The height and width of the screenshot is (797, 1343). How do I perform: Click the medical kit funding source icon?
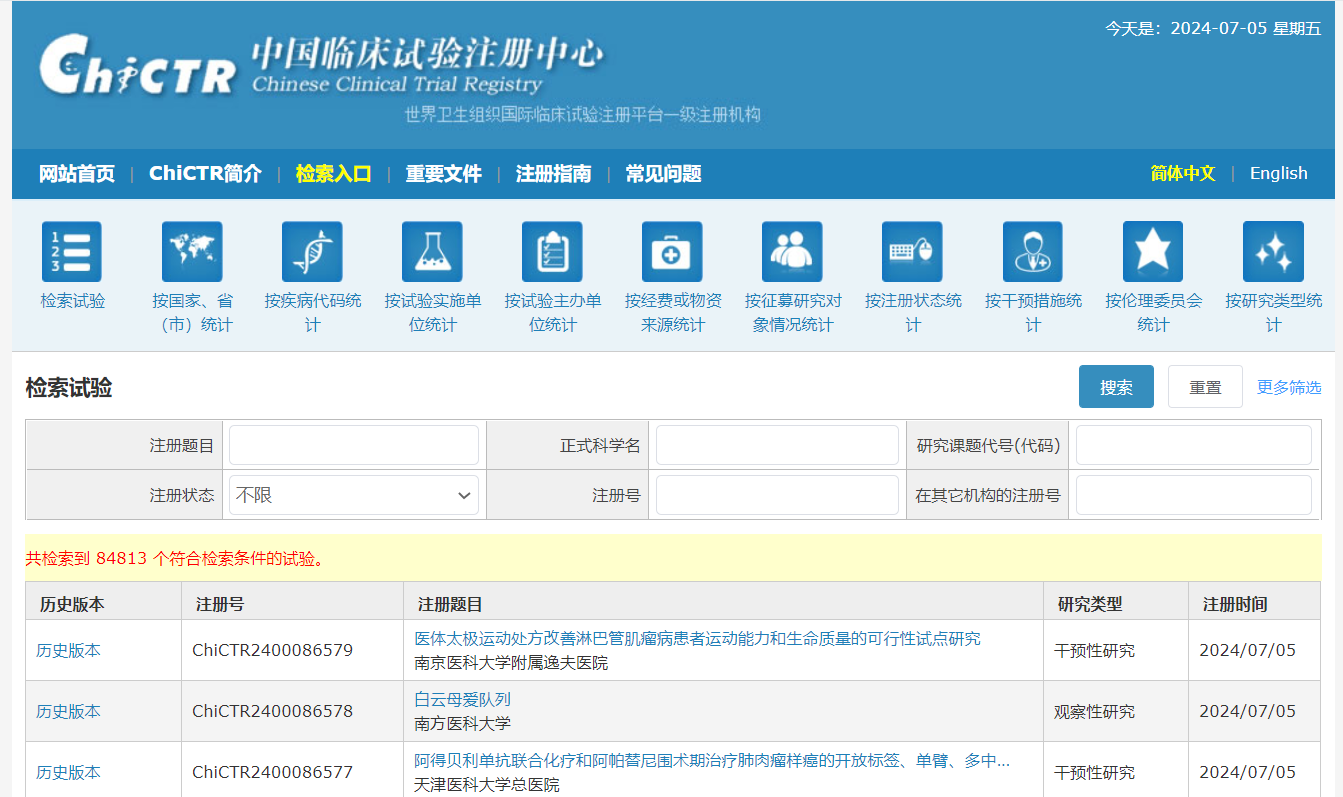(672, 252)
